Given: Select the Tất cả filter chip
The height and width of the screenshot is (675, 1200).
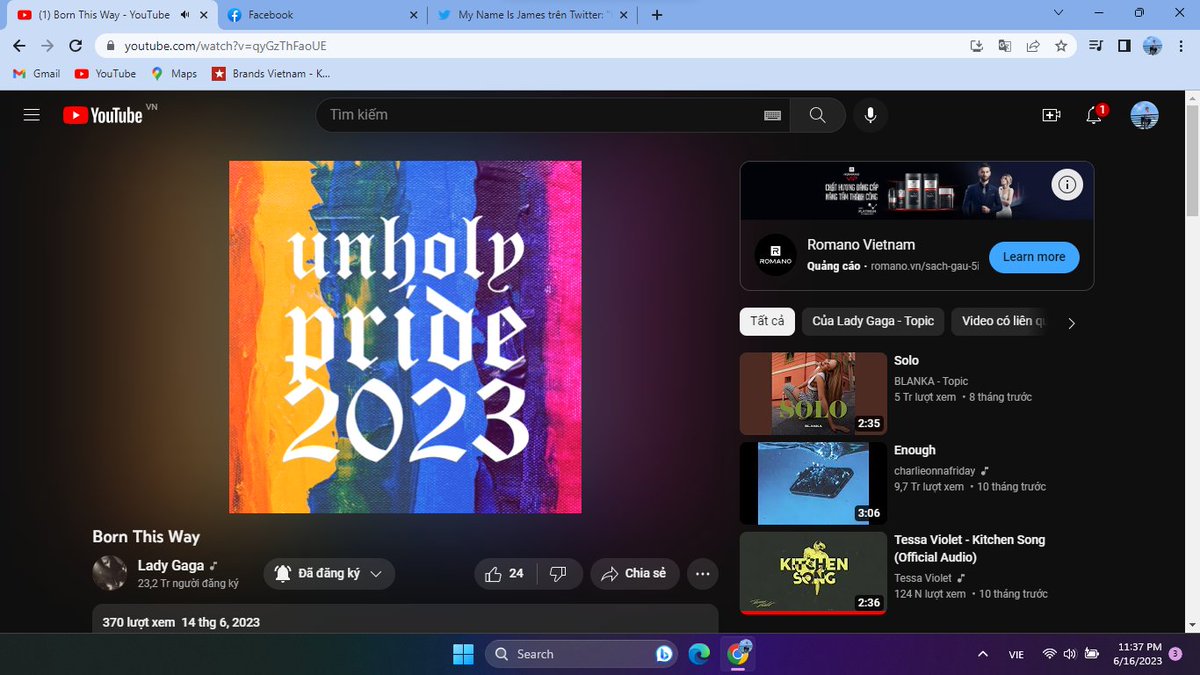Looking at the screenshot, I should [767, 321].
